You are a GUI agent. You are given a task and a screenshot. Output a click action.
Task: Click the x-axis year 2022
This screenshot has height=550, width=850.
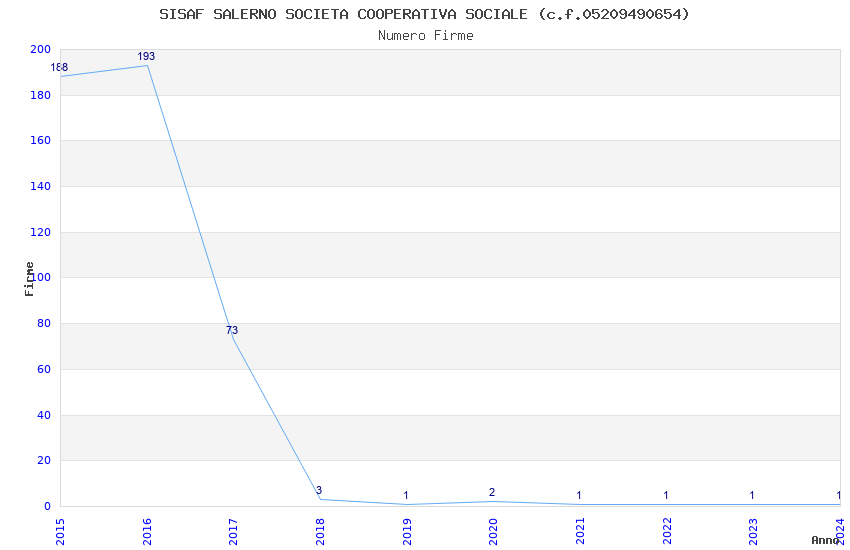[667, 532]
